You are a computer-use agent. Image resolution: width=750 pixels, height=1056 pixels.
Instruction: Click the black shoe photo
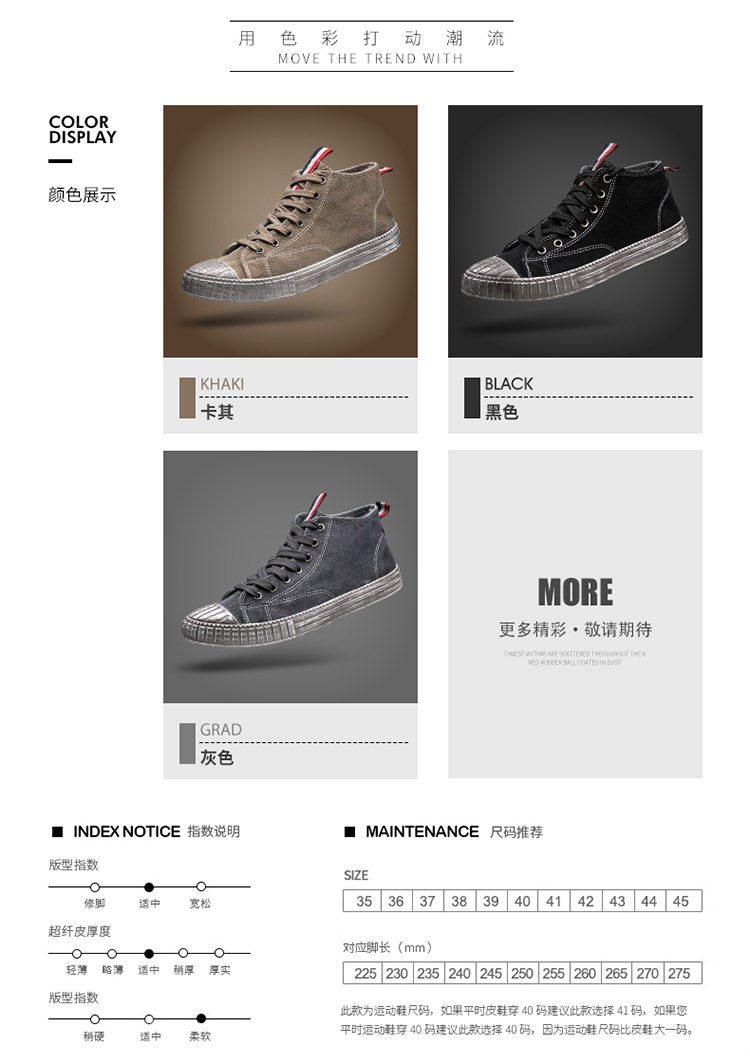click(575, 231)
